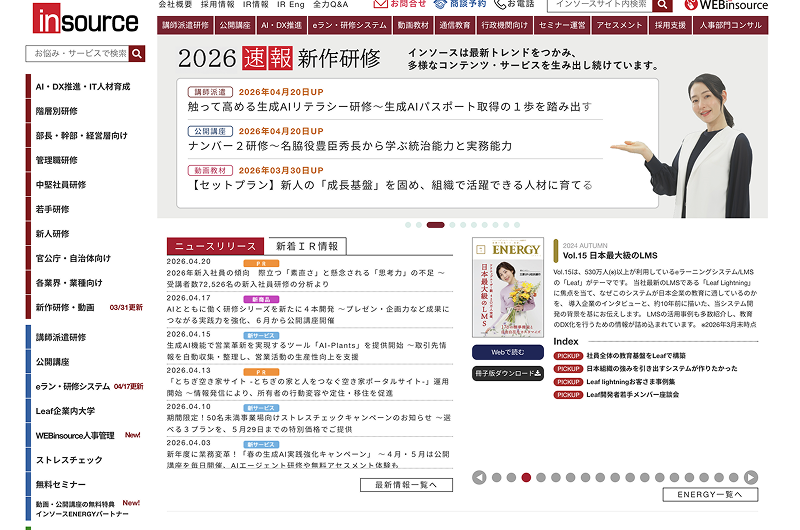Screen dimensions: 800x530
Task: Open the 商談予約 handshake link
Action: click(460, 4)
